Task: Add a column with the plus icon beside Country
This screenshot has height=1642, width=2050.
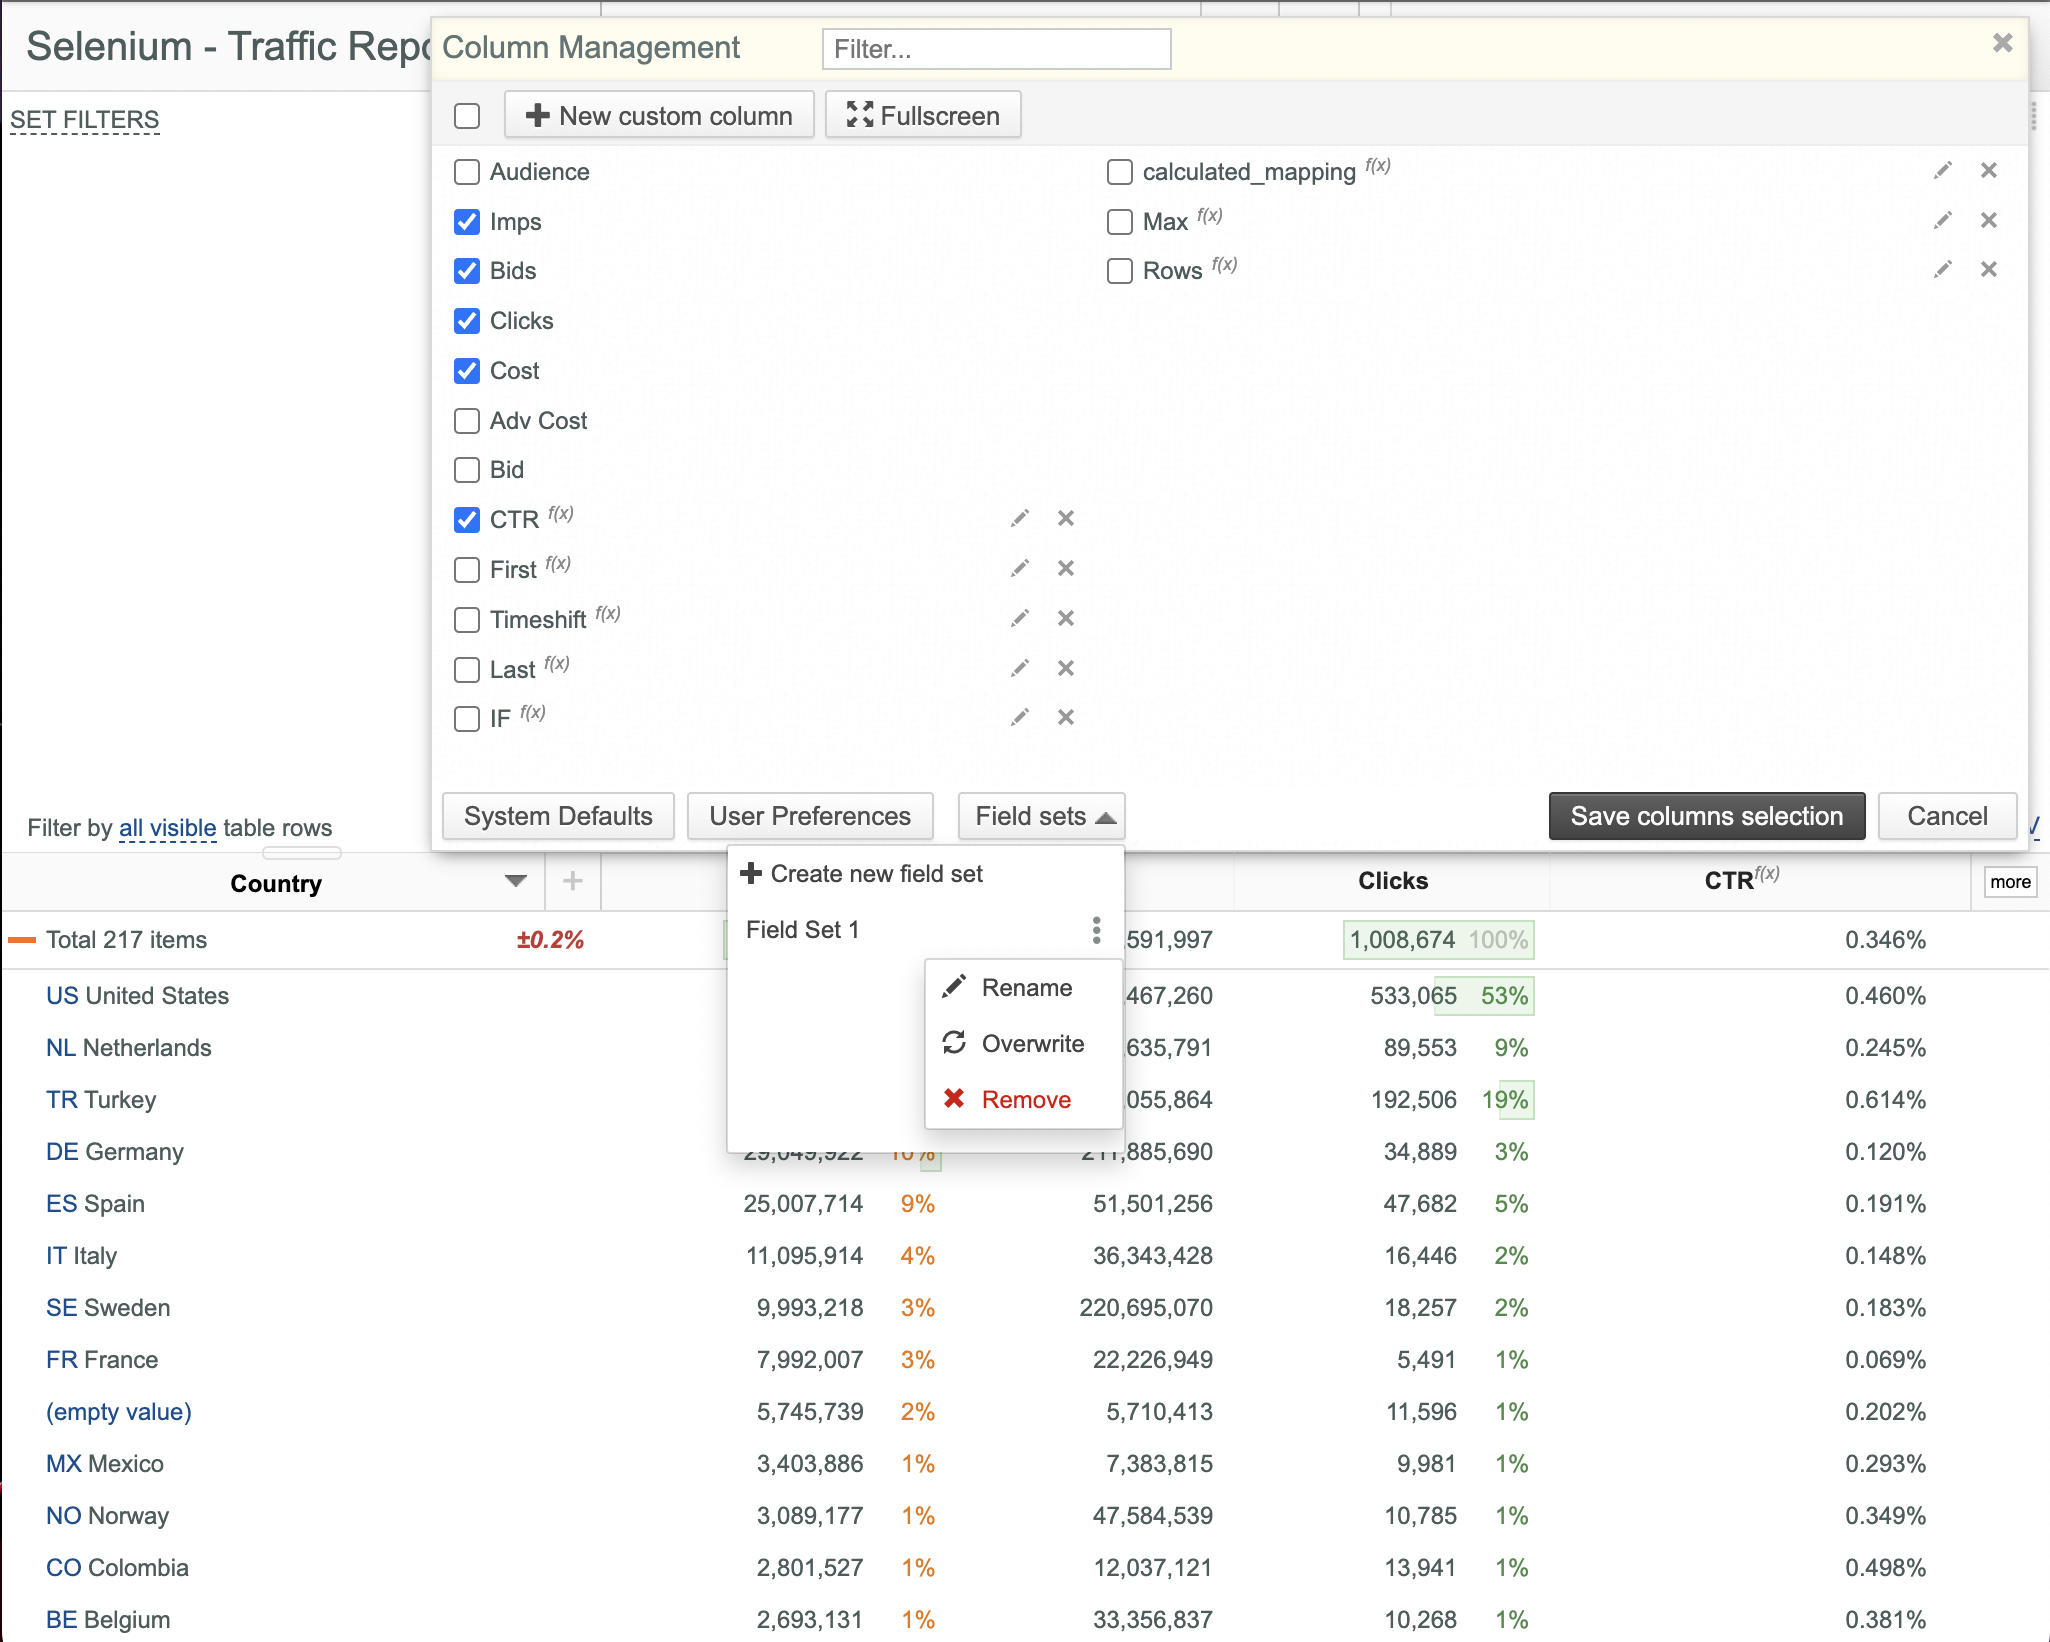Action: click(x=573, y=881)
